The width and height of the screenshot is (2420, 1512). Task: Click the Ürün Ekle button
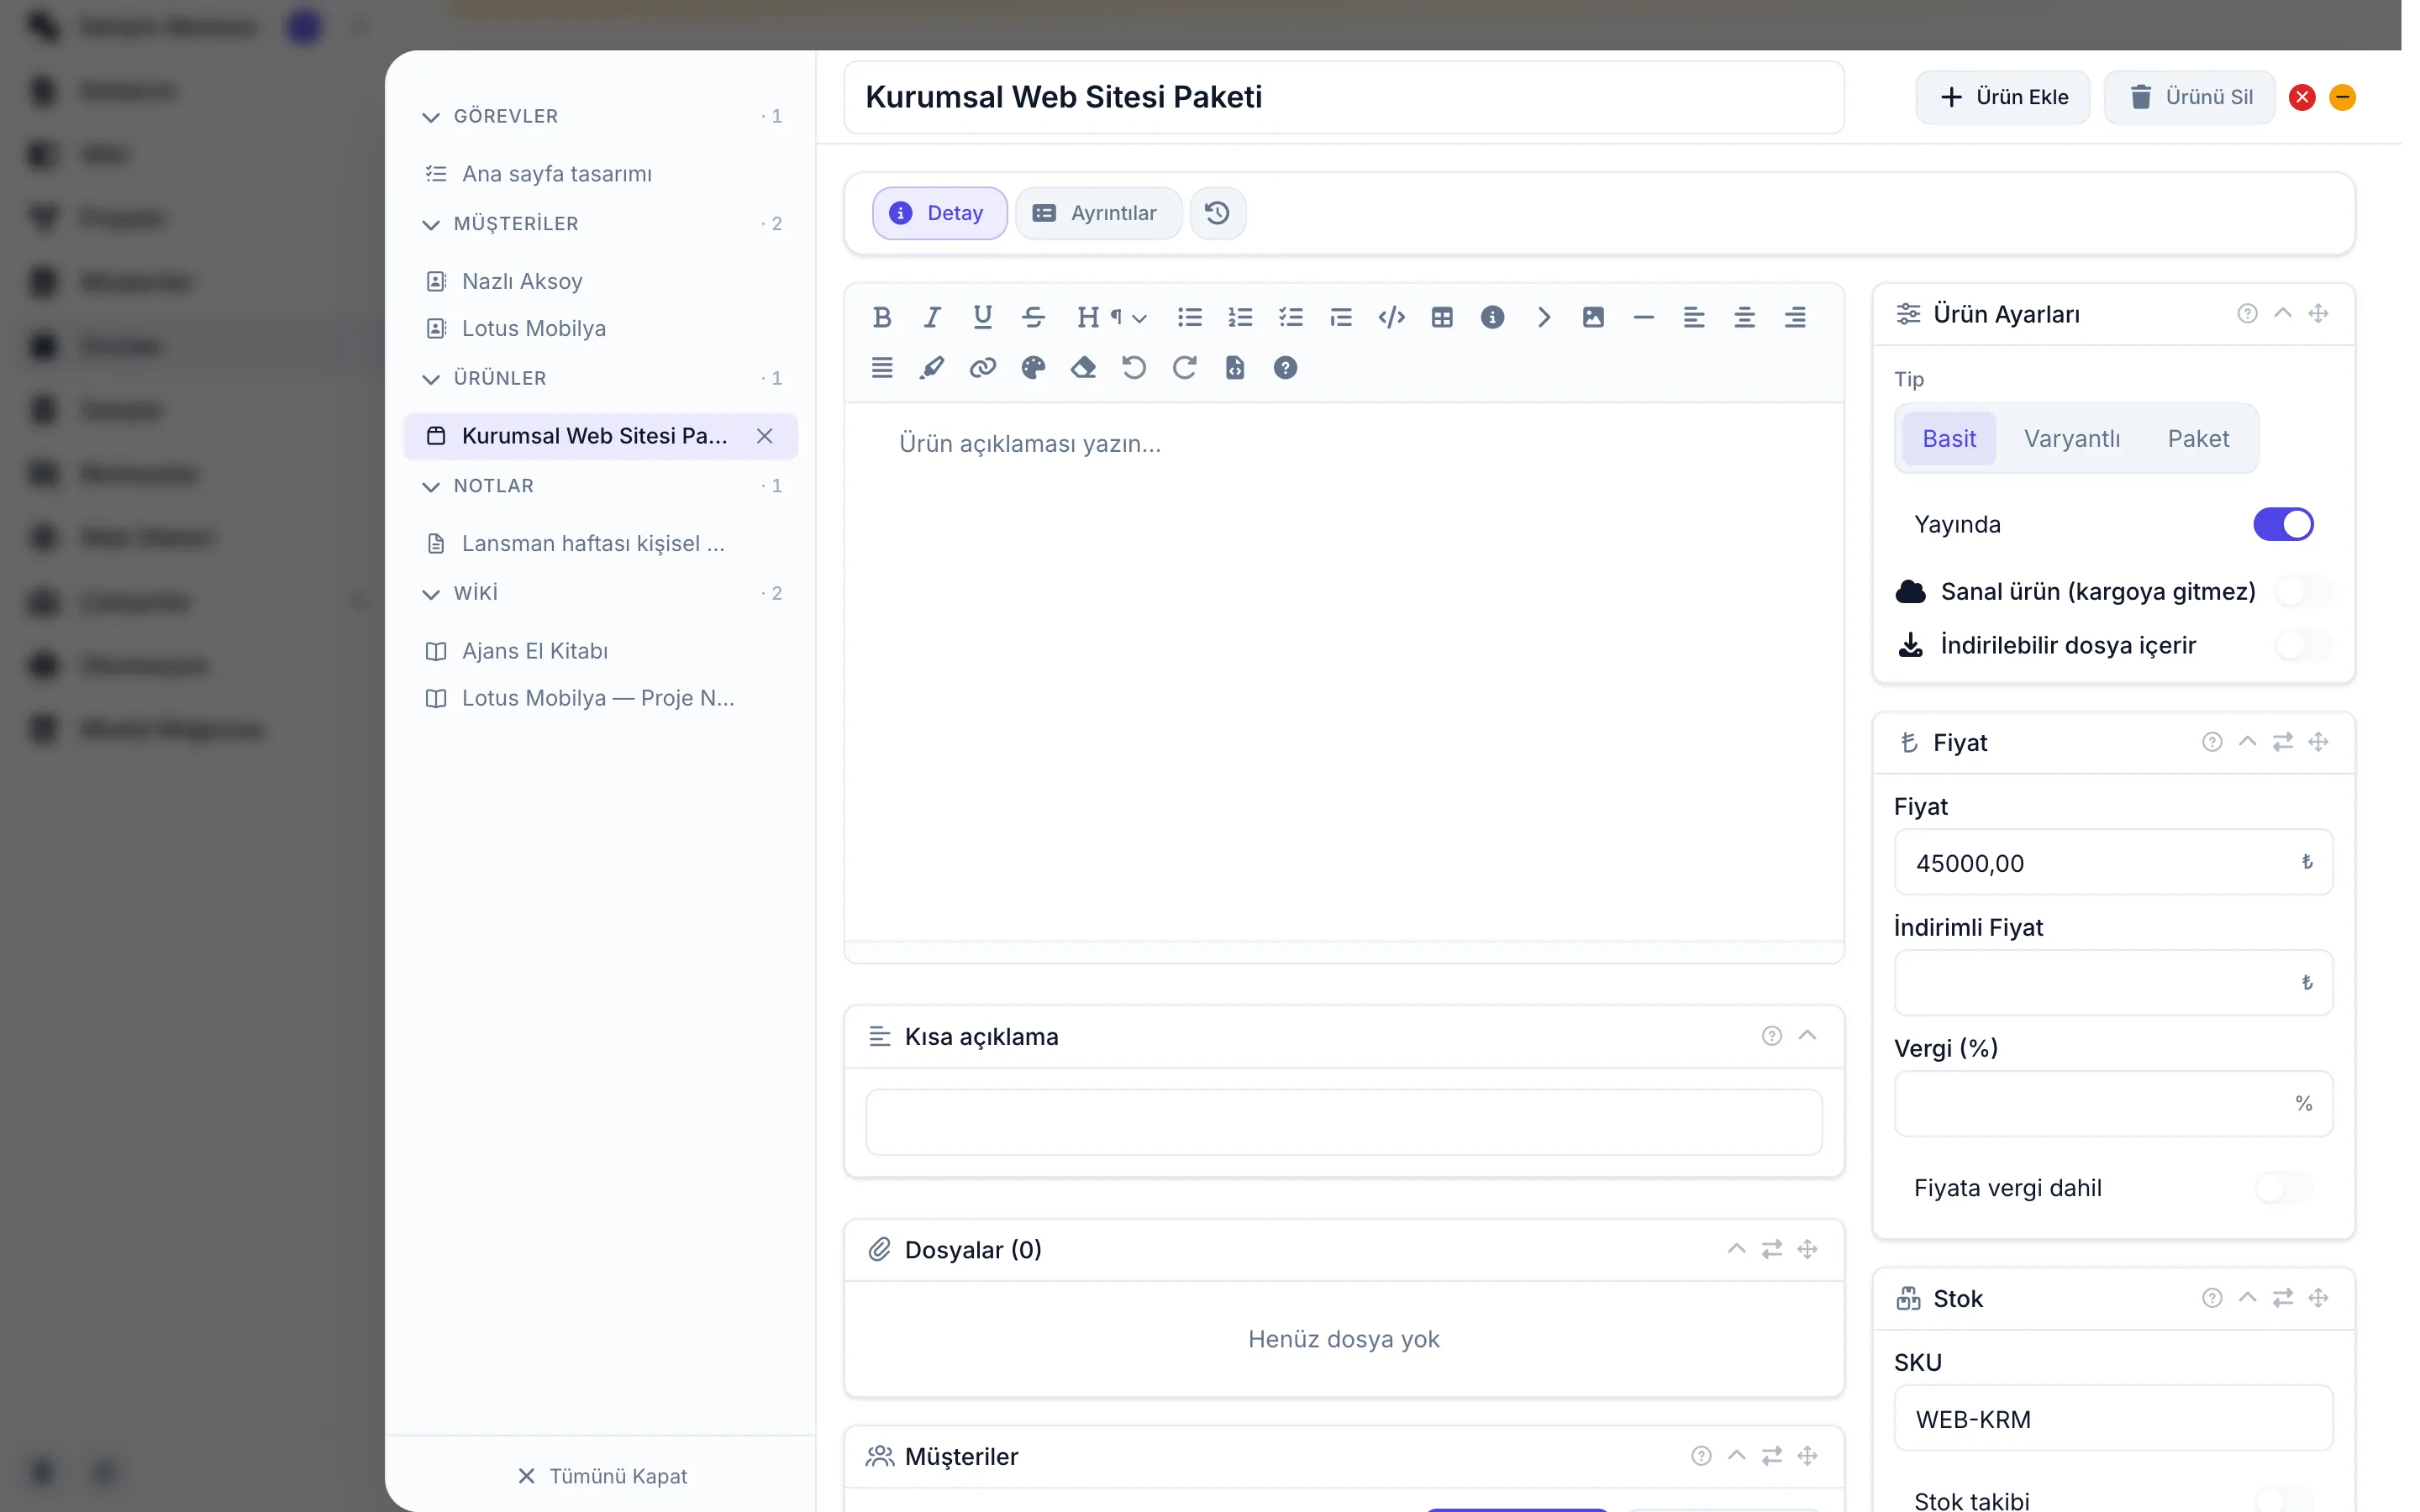coord(2003,97)
